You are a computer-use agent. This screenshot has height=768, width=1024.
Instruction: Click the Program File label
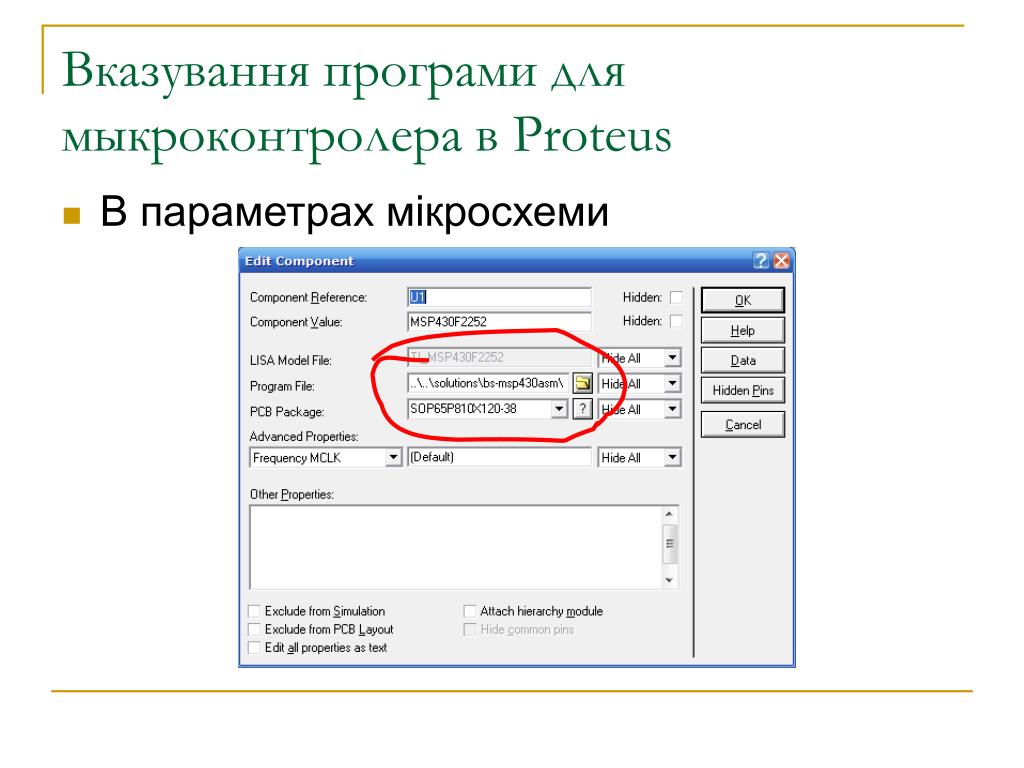[282, 387]
